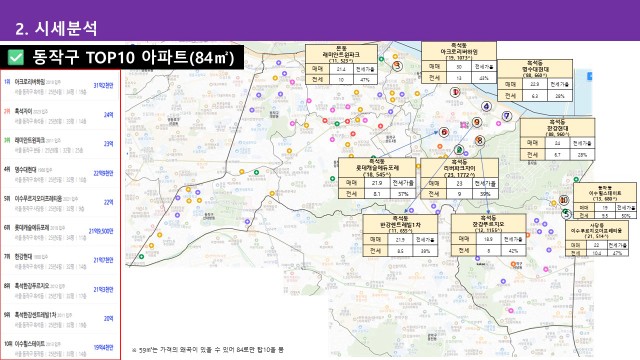The height and width of the screenshot is (360, 640).
Task: Click the 동작동 이수힐스테이트 info box header
Action: pyautogui.click(x=604, y=193)
